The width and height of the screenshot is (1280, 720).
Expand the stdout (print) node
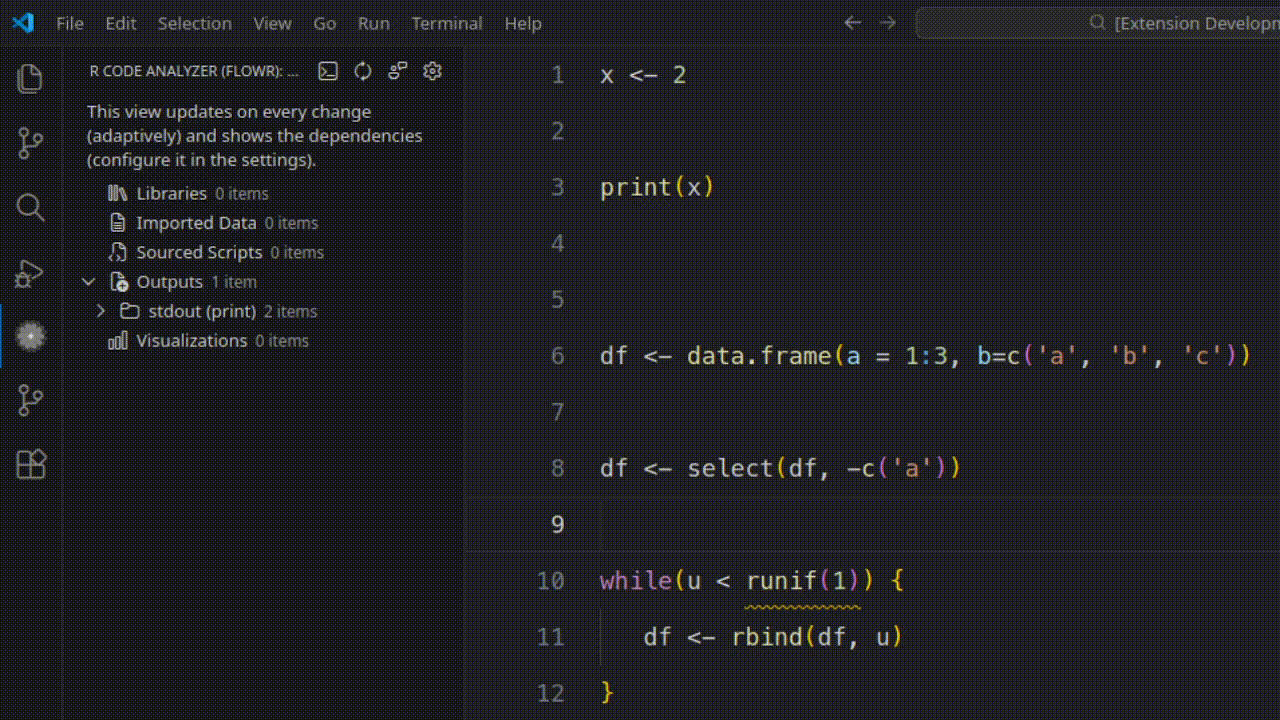[100, 311]
